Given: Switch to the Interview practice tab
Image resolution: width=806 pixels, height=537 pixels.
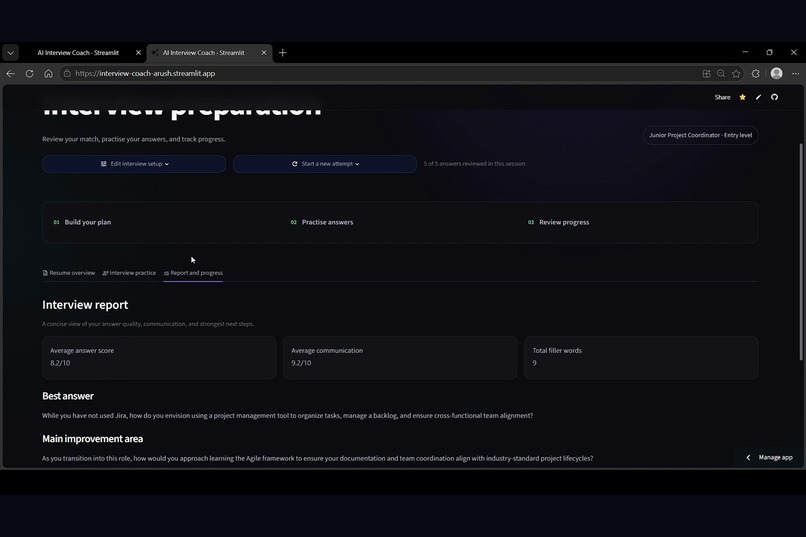Looking at the screenshot, I should coord(129,273).
